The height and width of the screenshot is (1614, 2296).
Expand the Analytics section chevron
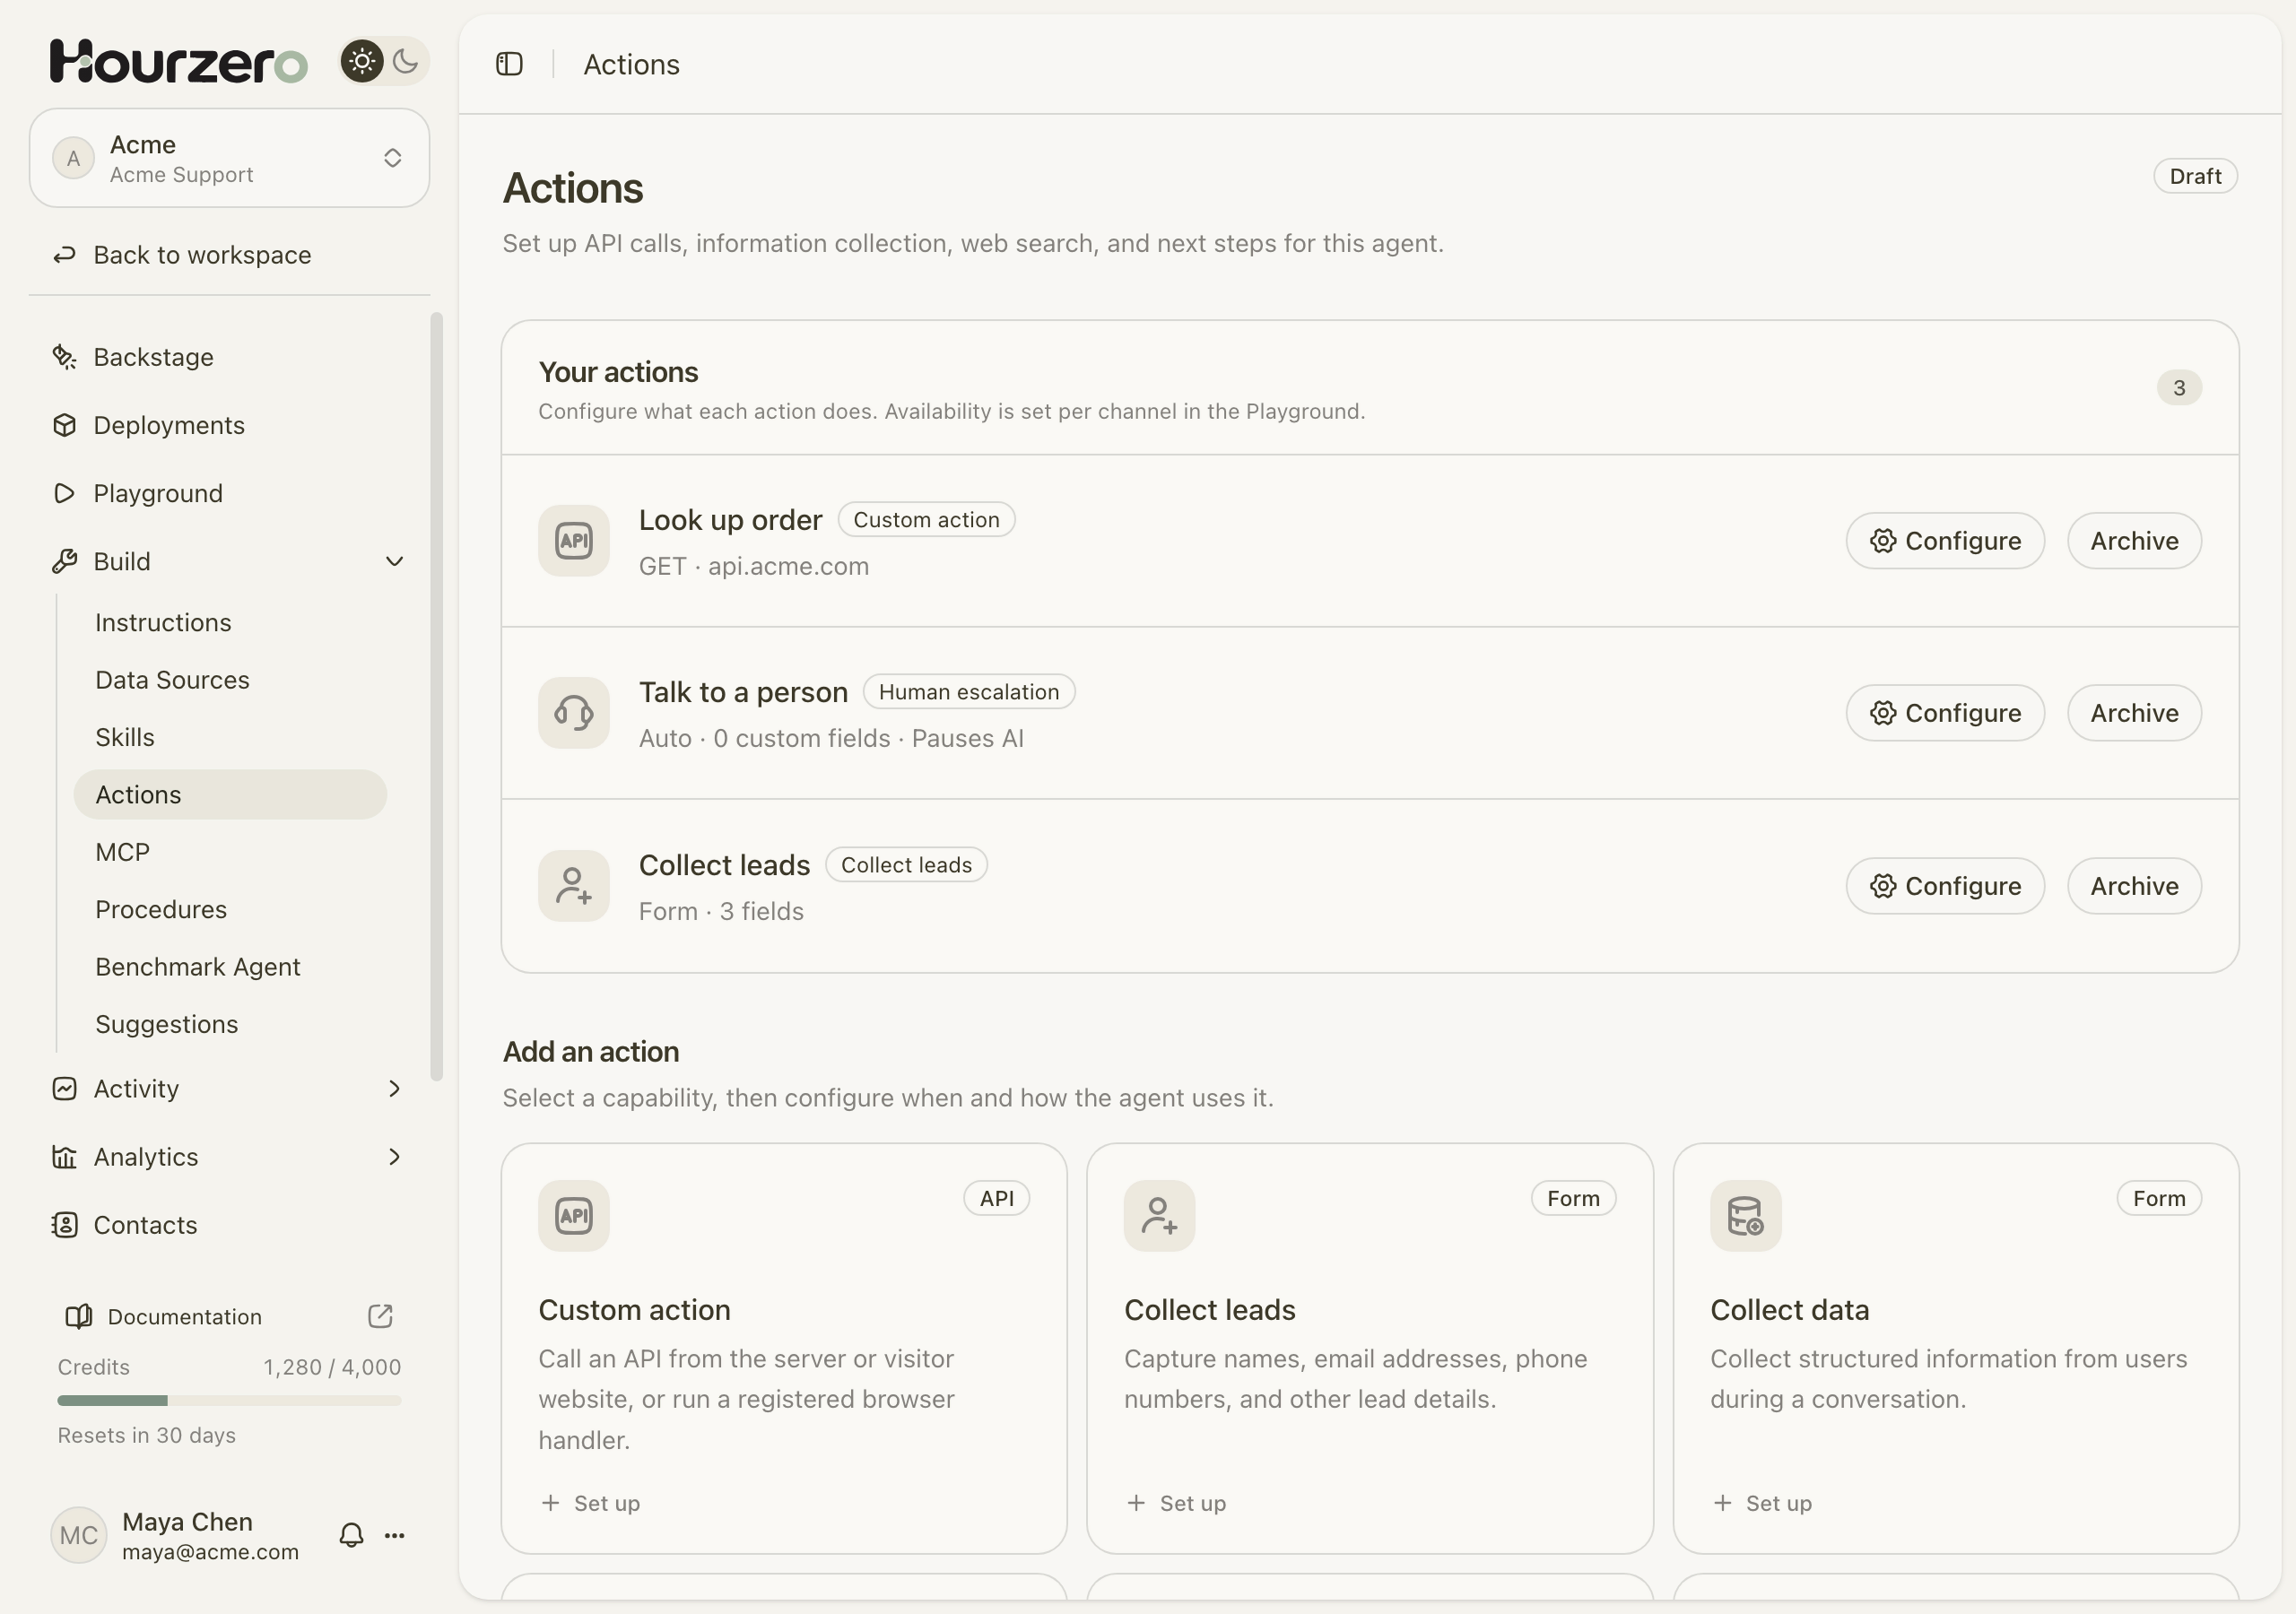pyautogui.click(x=395, y=1156)
